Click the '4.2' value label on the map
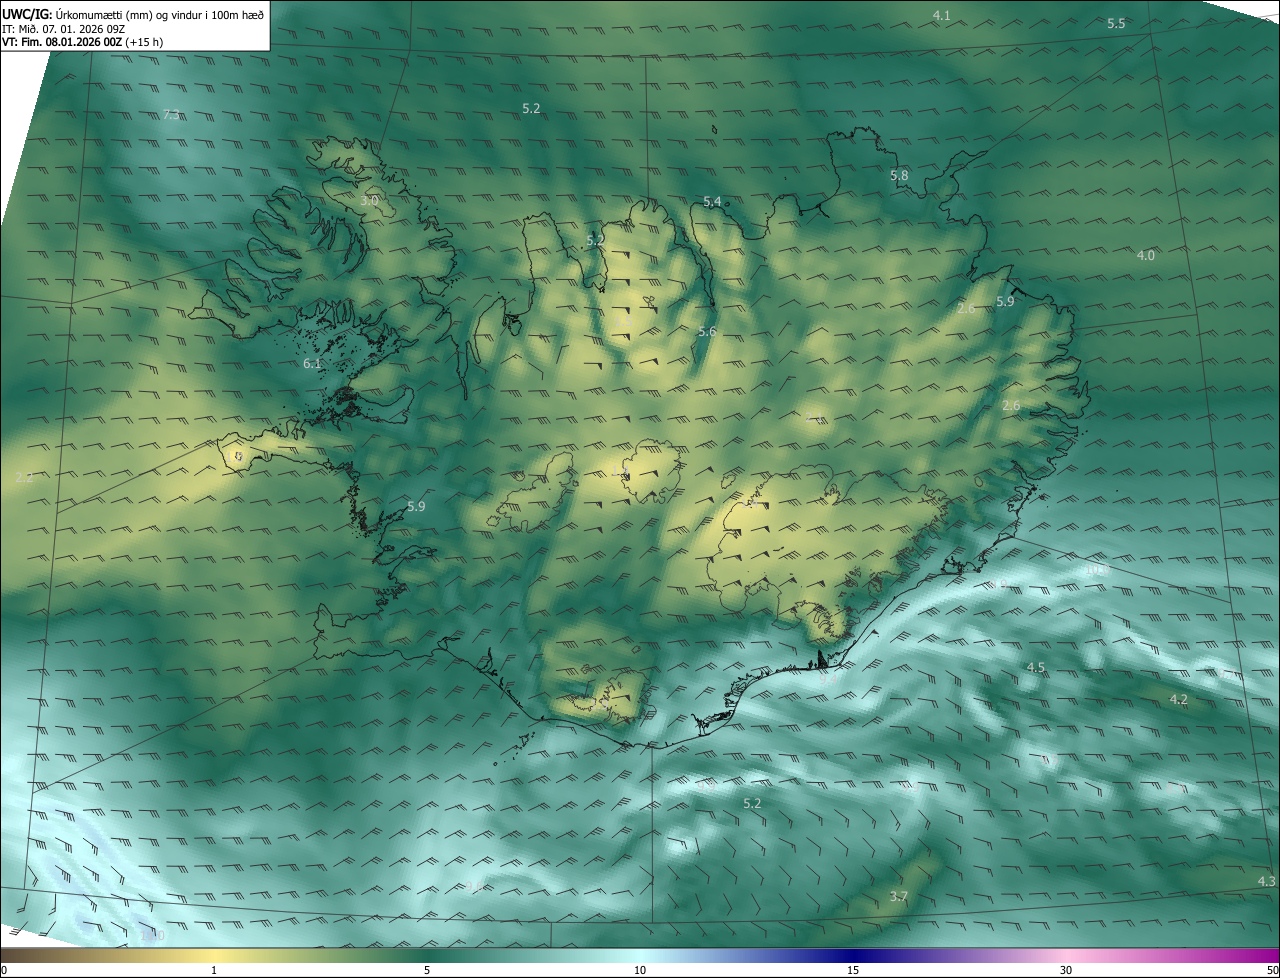The width and height of the screenshot is (1280, 978). pos(1178,699)
